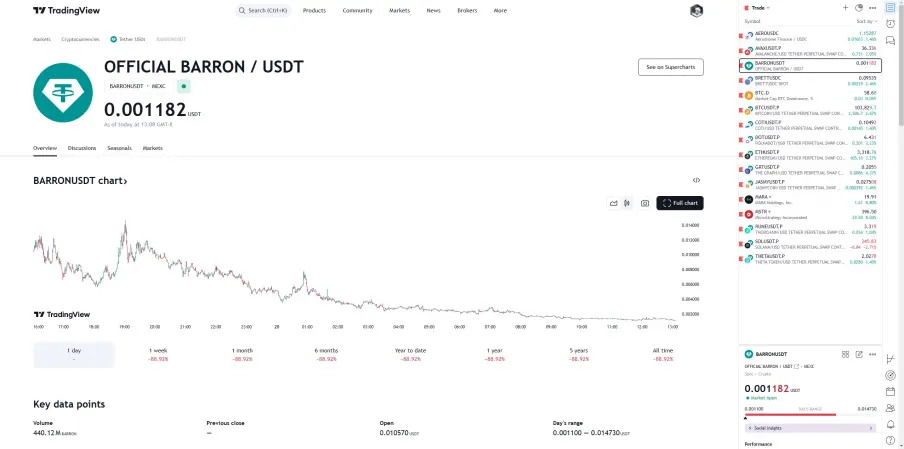Switch chart to area style
This screenshot has width=904, height=449.
pos(613,203)
